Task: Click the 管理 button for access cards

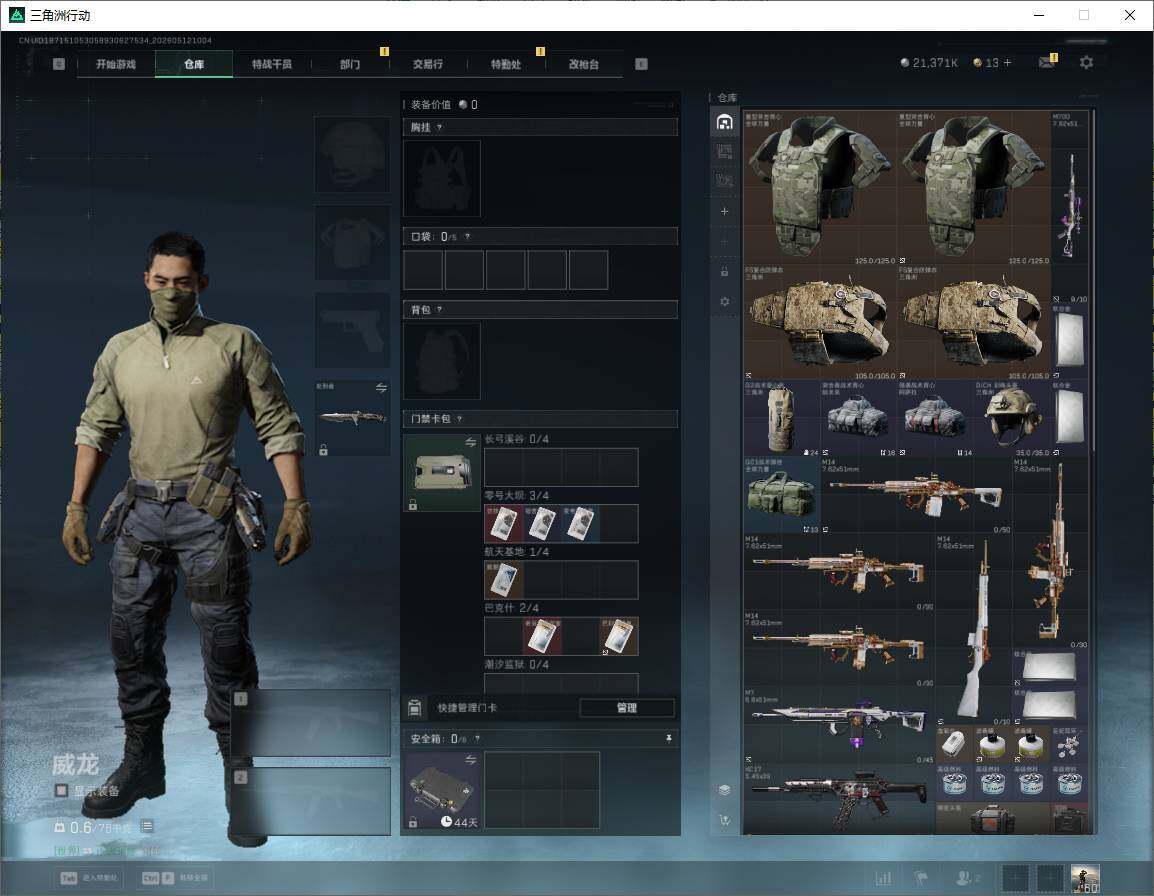Action: pos(626,708)
